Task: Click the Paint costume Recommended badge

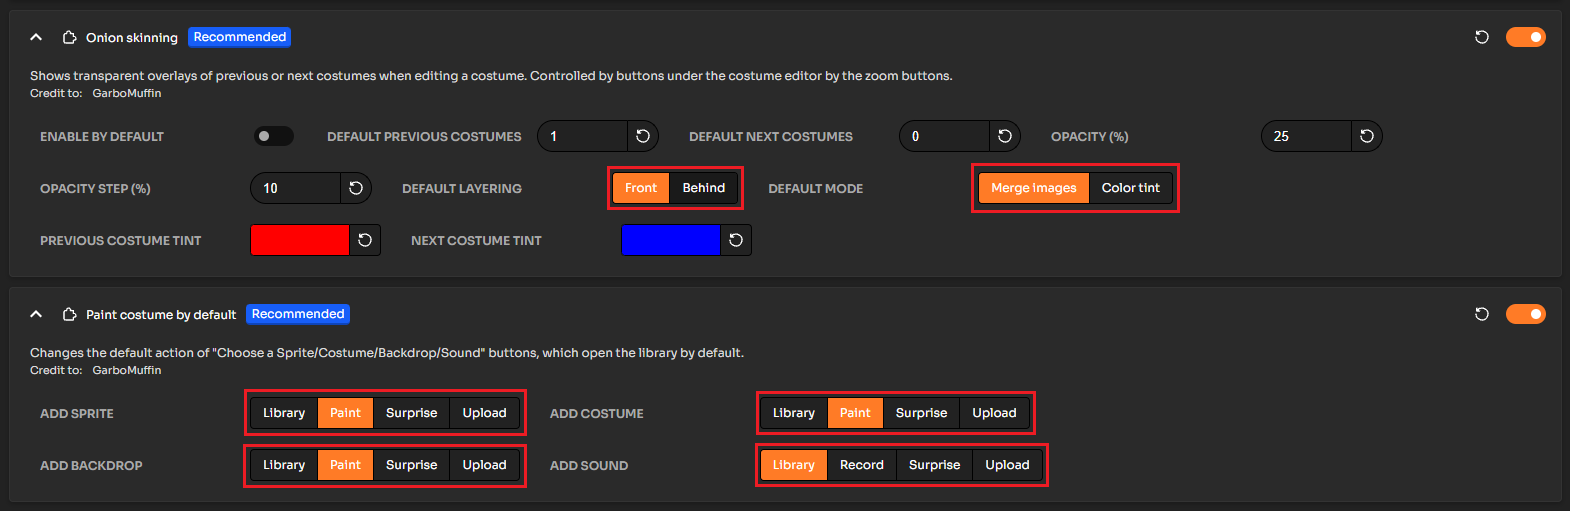Action: pos(298,314)
